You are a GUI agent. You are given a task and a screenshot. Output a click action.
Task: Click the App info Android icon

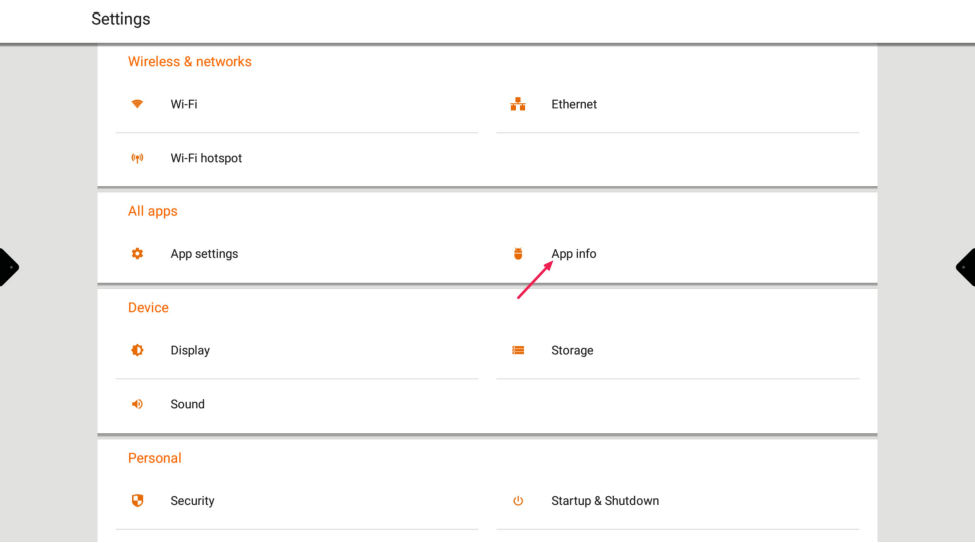pyautogui.click(x=518, y=254)
